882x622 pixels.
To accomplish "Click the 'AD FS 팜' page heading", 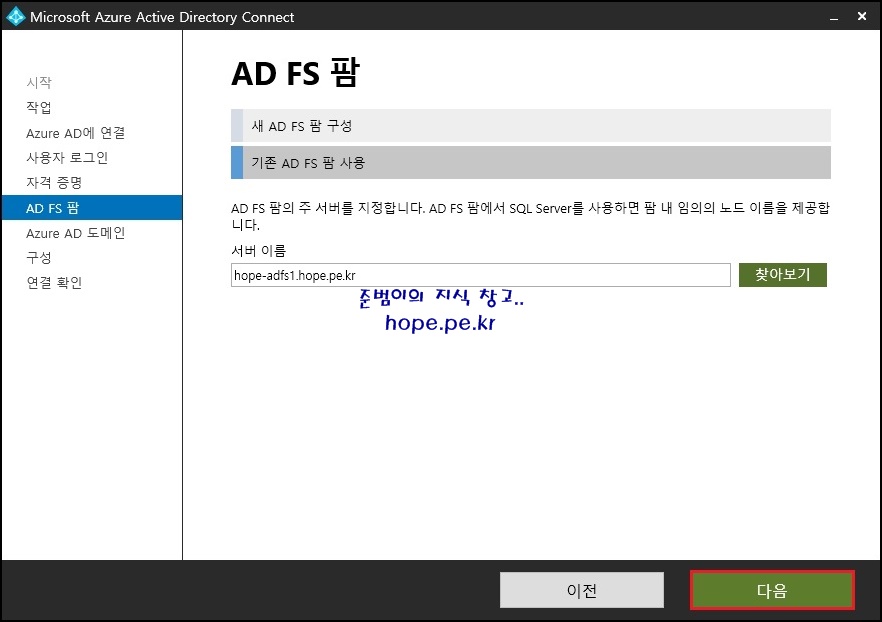I will 295,73.
